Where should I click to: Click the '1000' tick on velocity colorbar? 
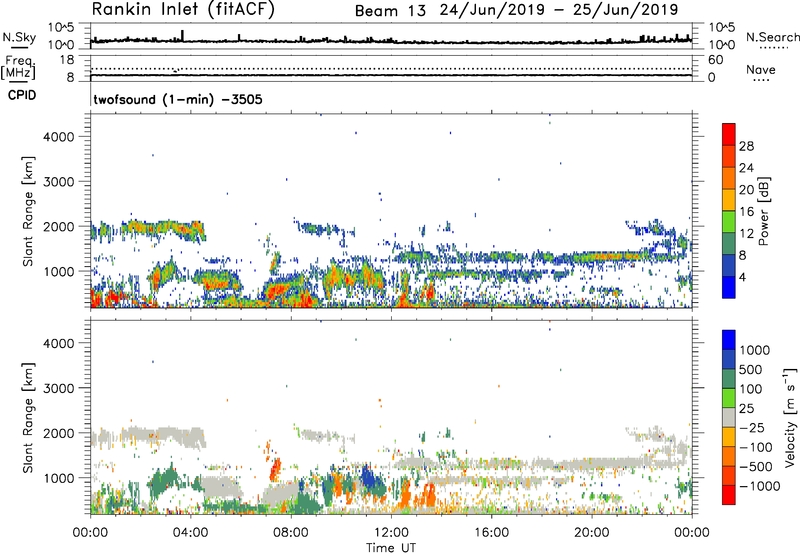[x=754, y=350]
